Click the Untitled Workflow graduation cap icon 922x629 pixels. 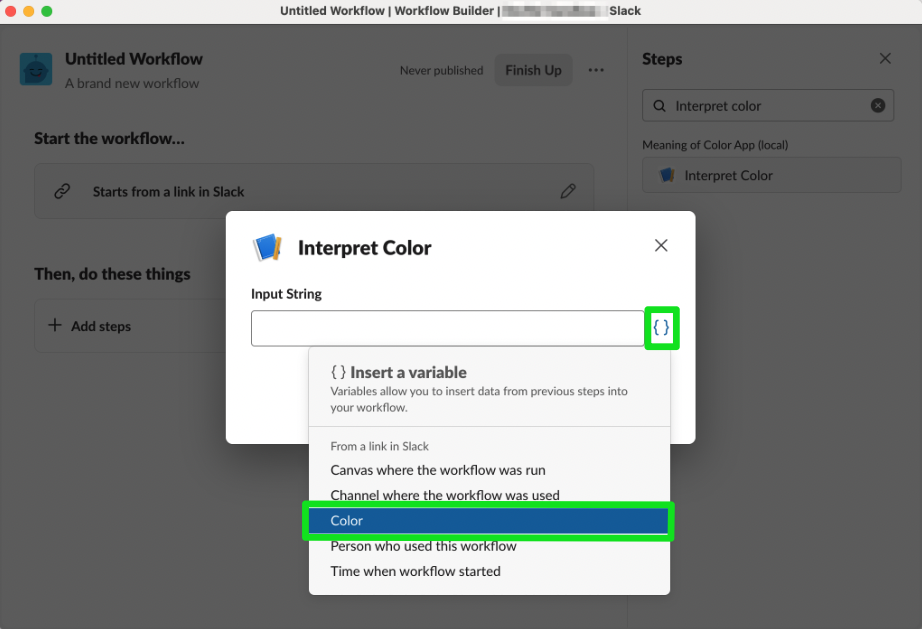(x=36, y=69)
